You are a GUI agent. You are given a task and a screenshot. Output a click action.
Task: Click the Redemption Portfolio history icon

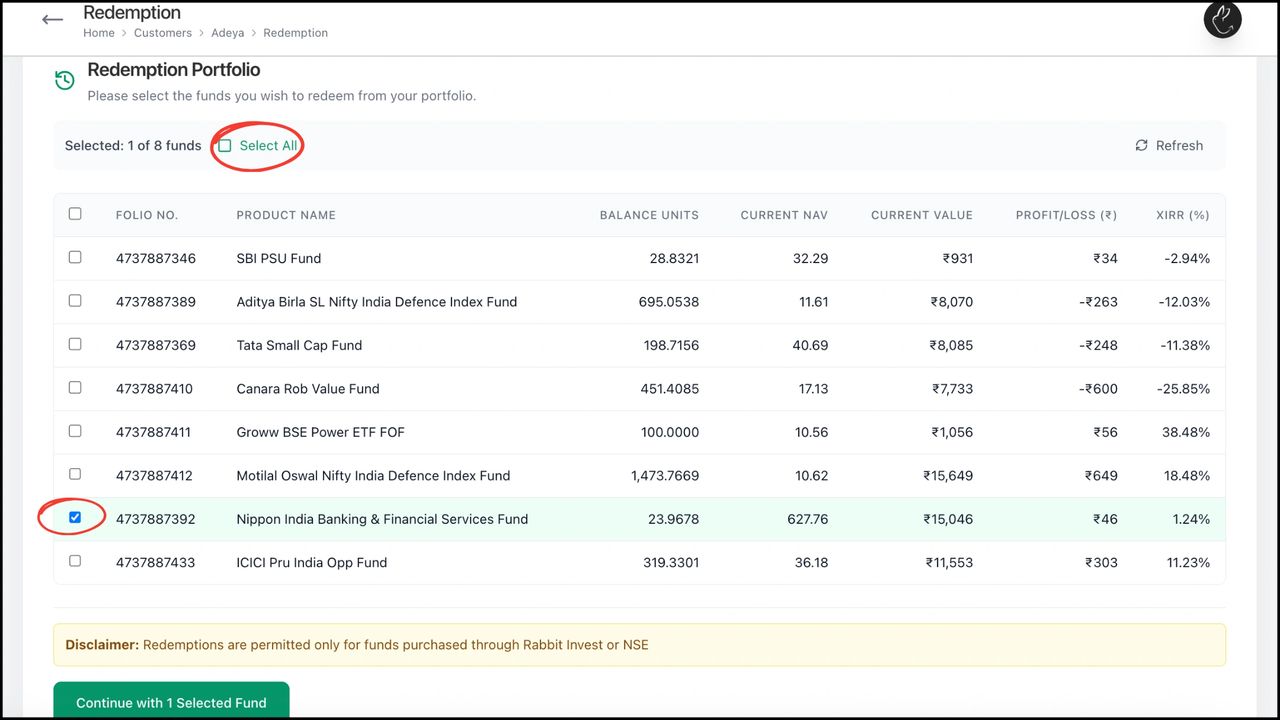65,80
